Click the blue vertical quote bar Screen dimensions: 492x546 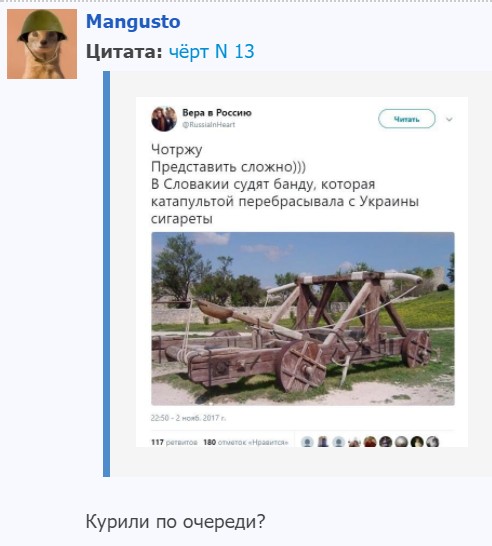107,274
